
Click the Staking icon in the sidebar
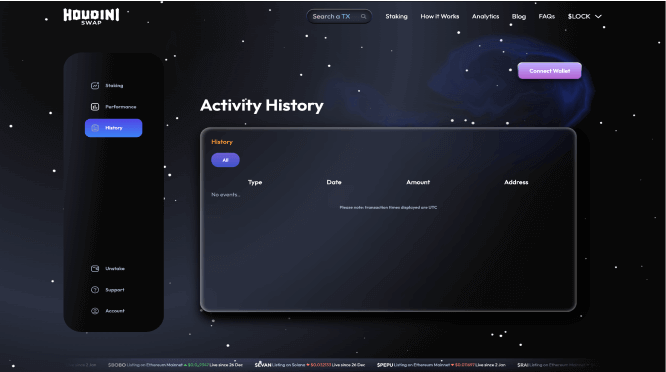pos(95,86)
